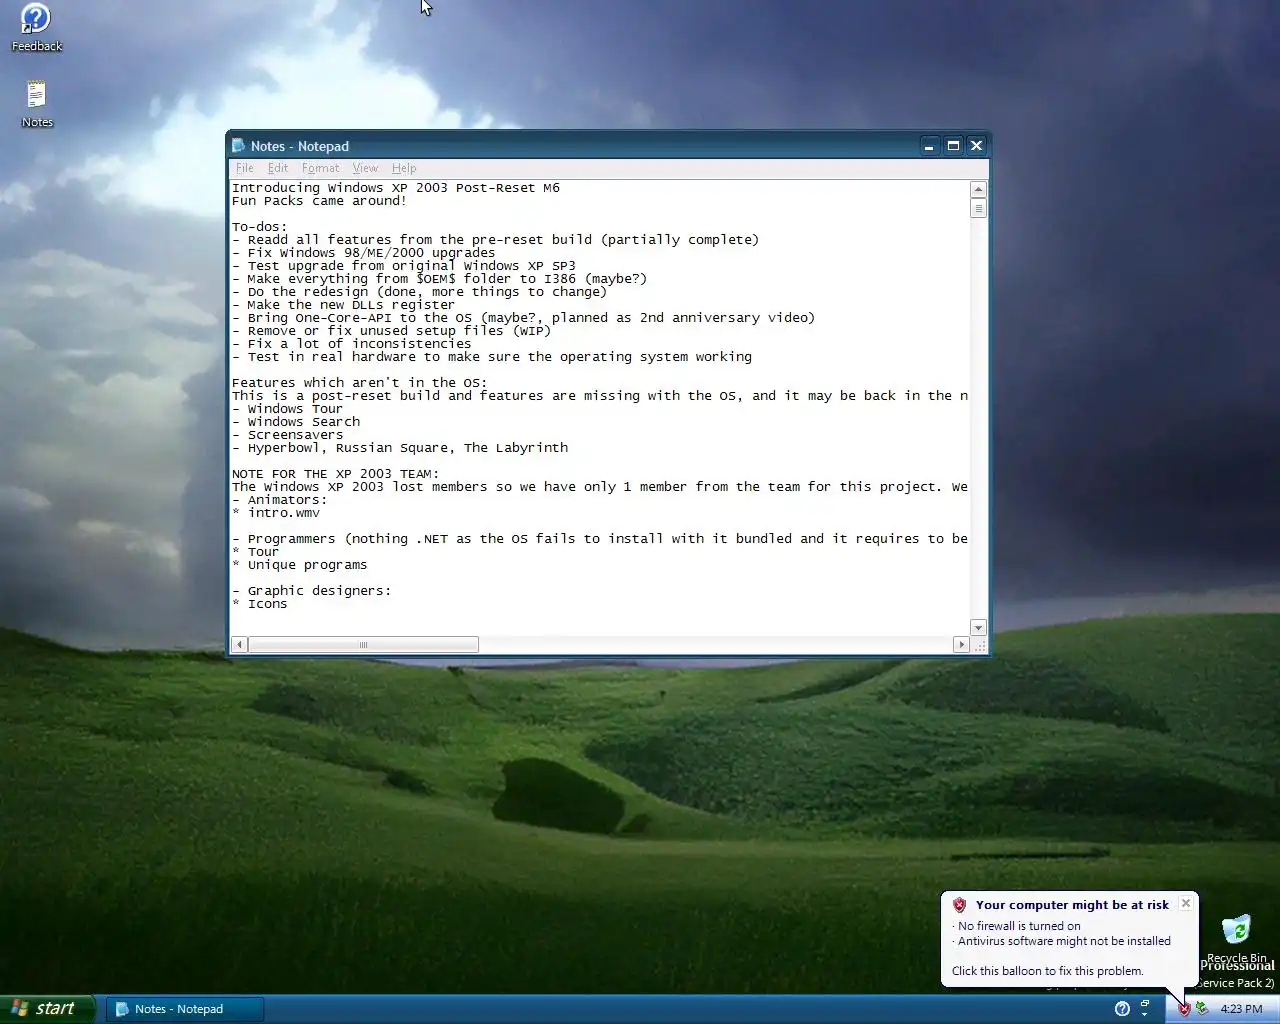The width and height of the screenshot is (1280, 1024).
Task: Select the Notes desktop file icon
Action: [37, 104]
